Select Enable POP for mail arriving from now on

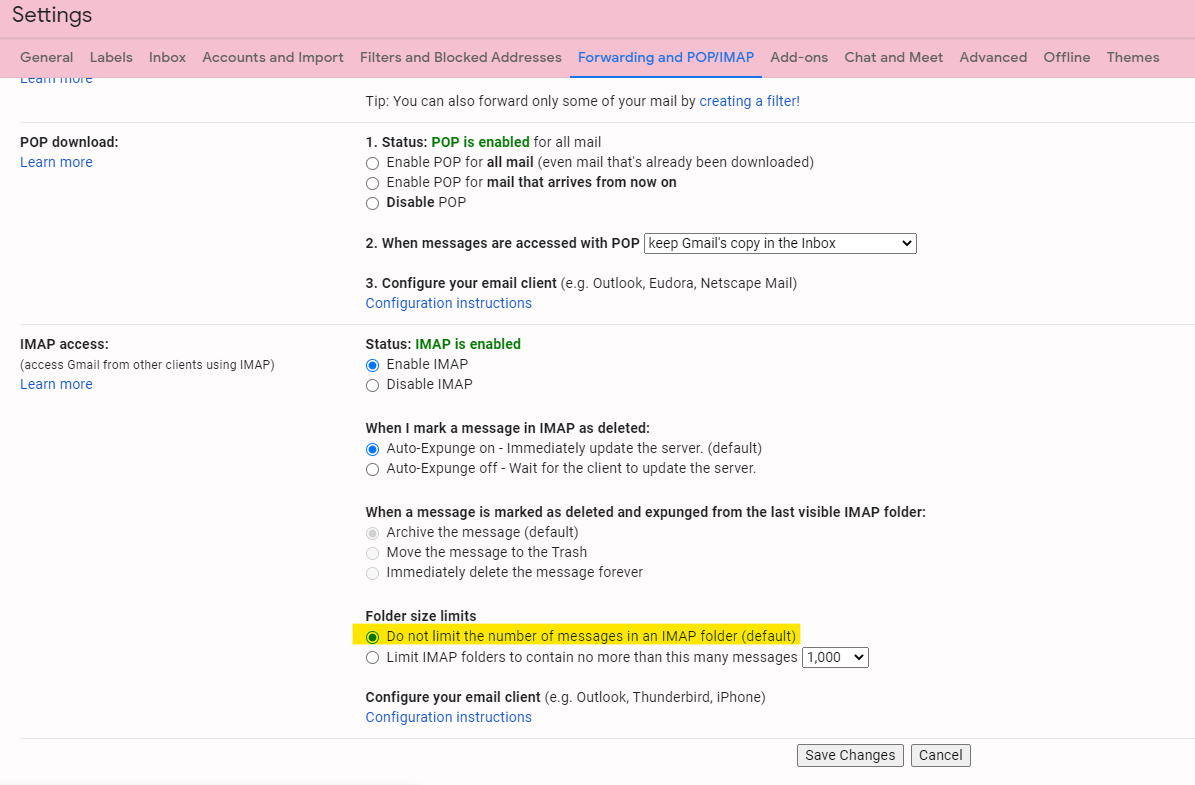pos(372,183)
